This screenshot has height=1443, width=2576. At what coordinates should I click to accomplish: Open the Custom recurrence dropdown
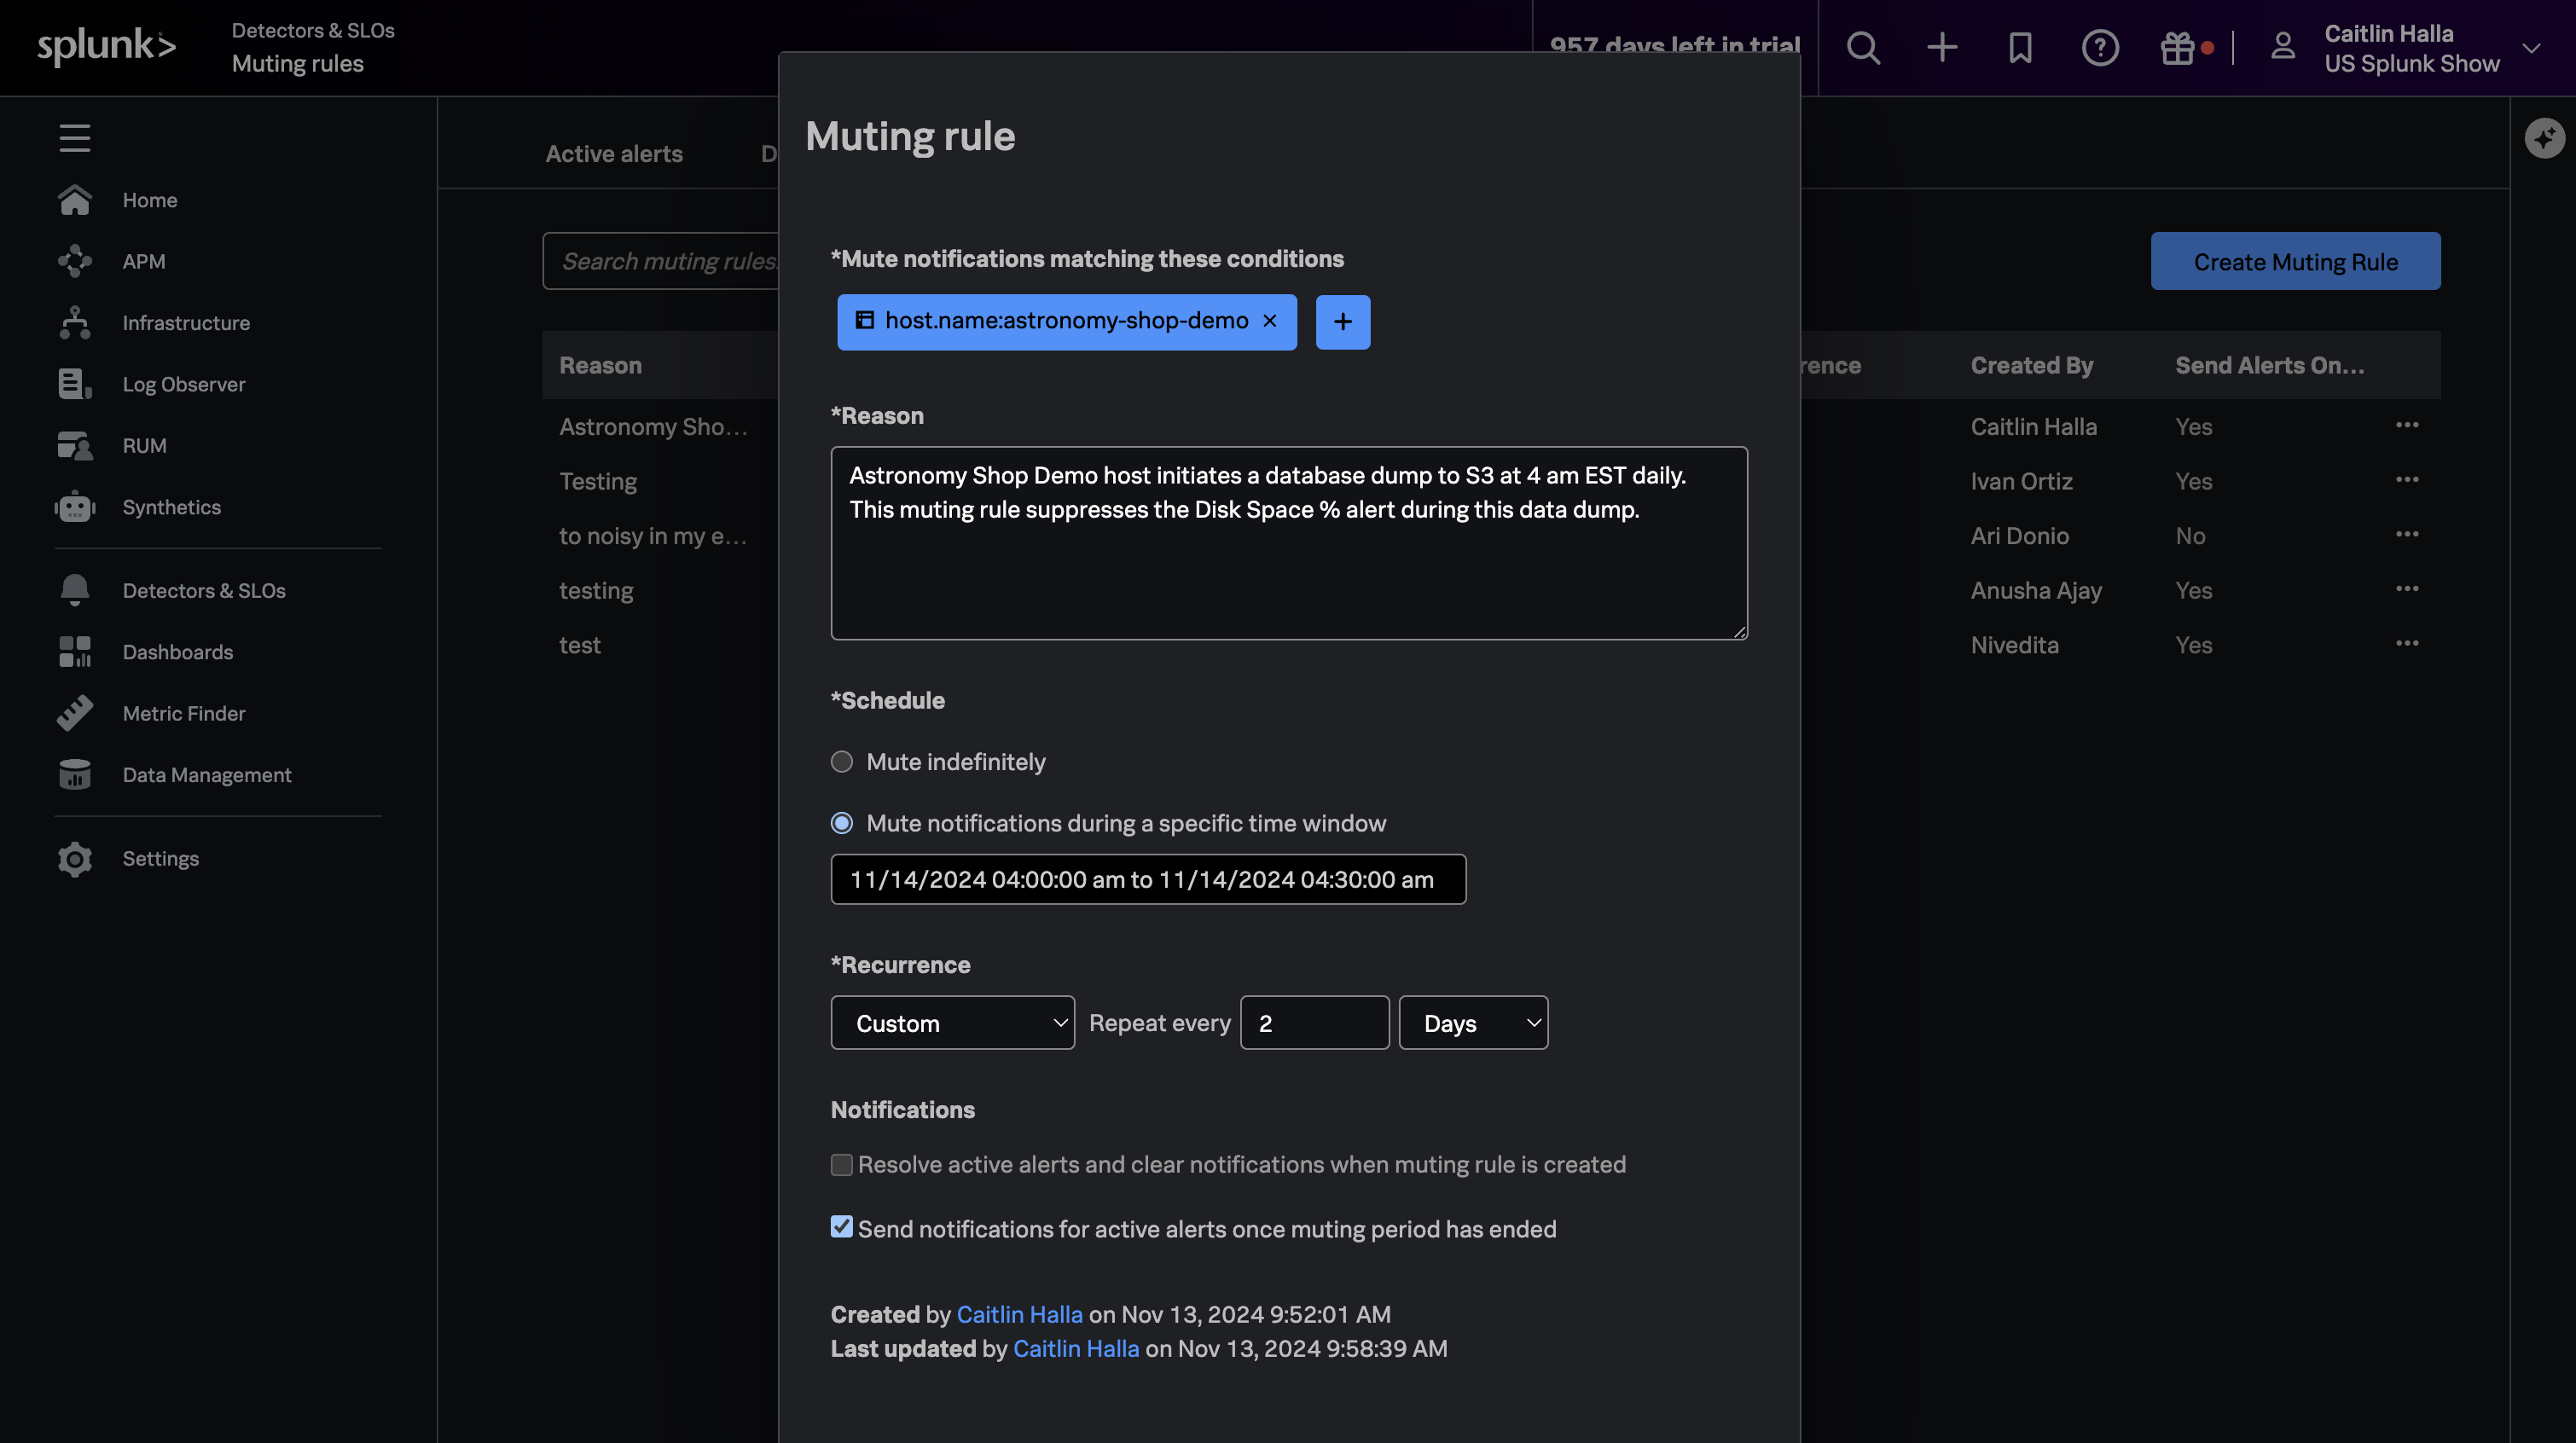point(952,1023)
